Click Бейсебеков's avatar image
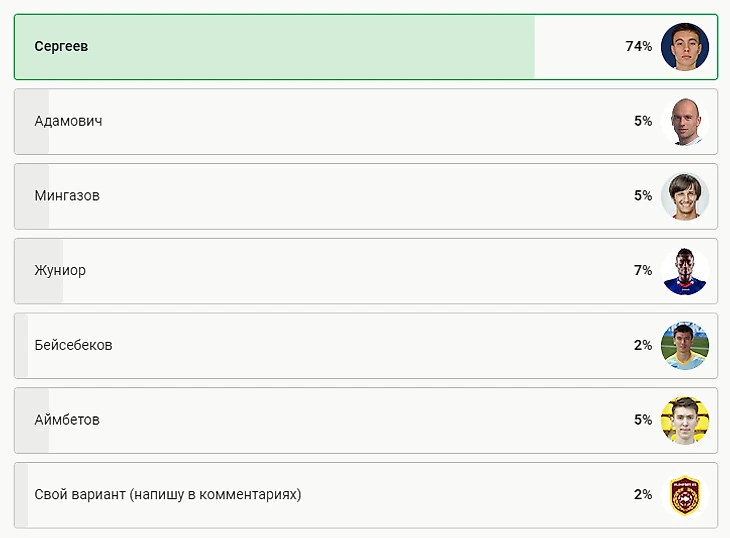The height and width of the screenshot is (538, 730). [x=685, y=346]
